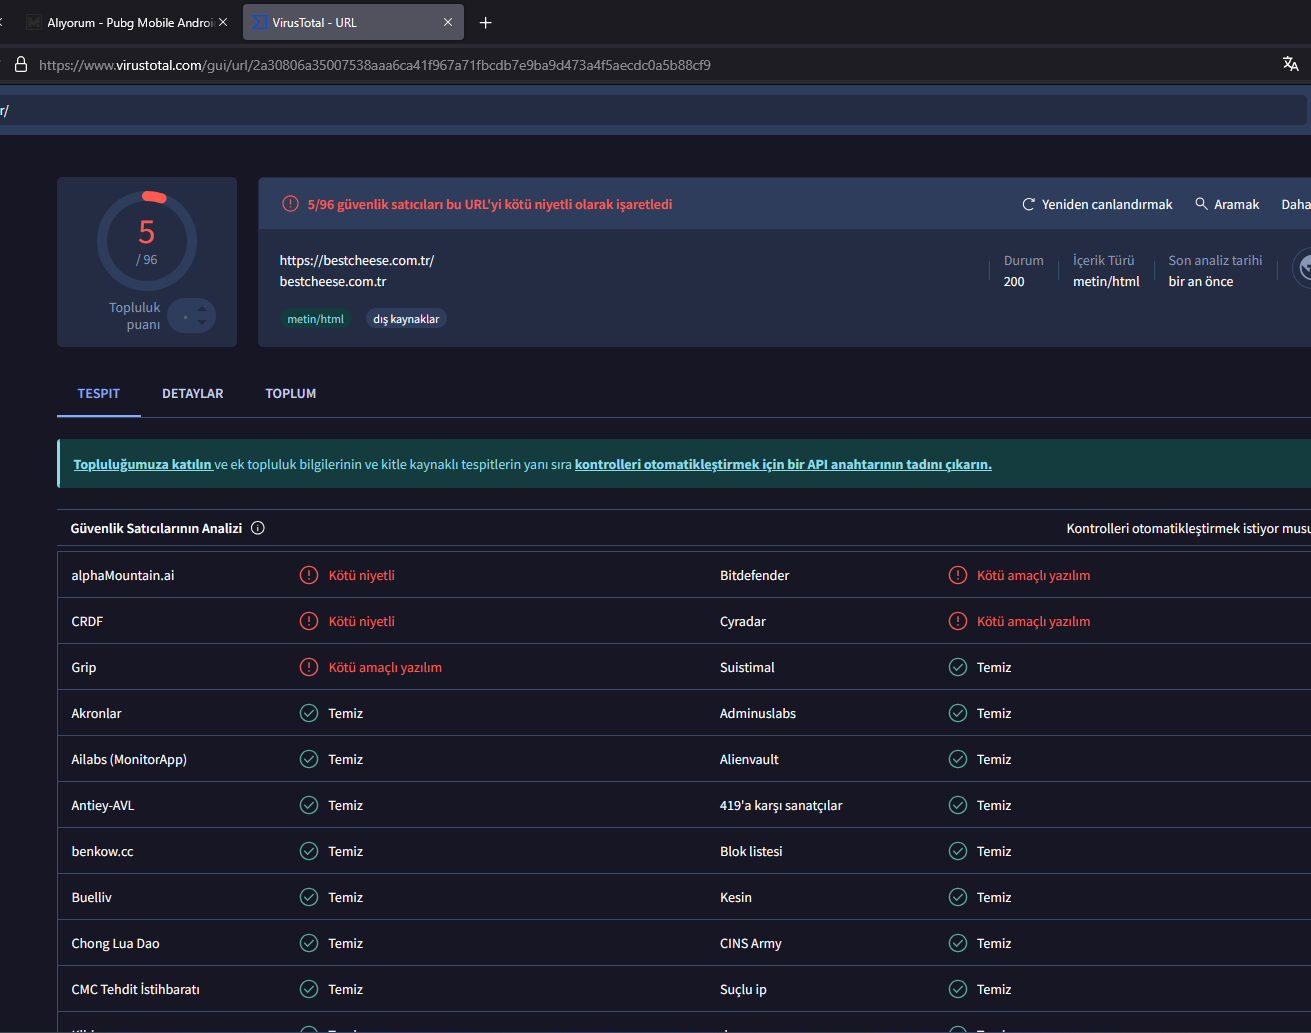Click alphaMountain.ai malicious warning icon

(309, 575)
